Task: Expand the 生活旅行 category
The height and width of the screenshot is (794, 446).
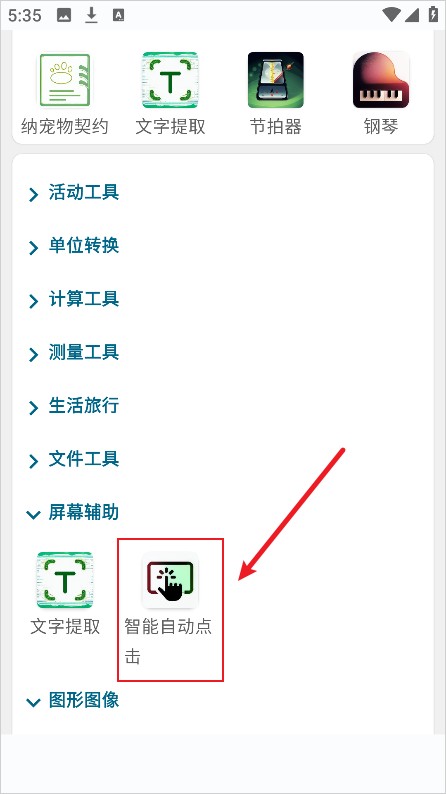Action: click(74, 406)
